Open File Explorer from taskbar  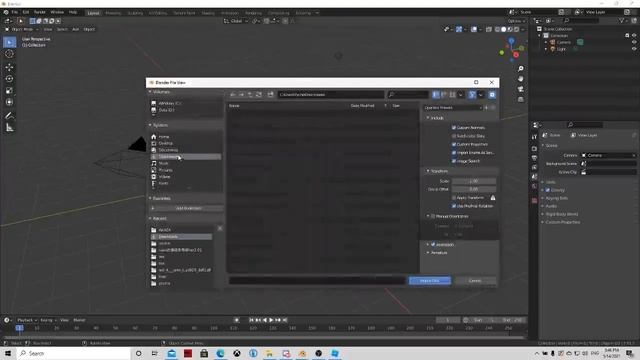[x=269, y=353]
